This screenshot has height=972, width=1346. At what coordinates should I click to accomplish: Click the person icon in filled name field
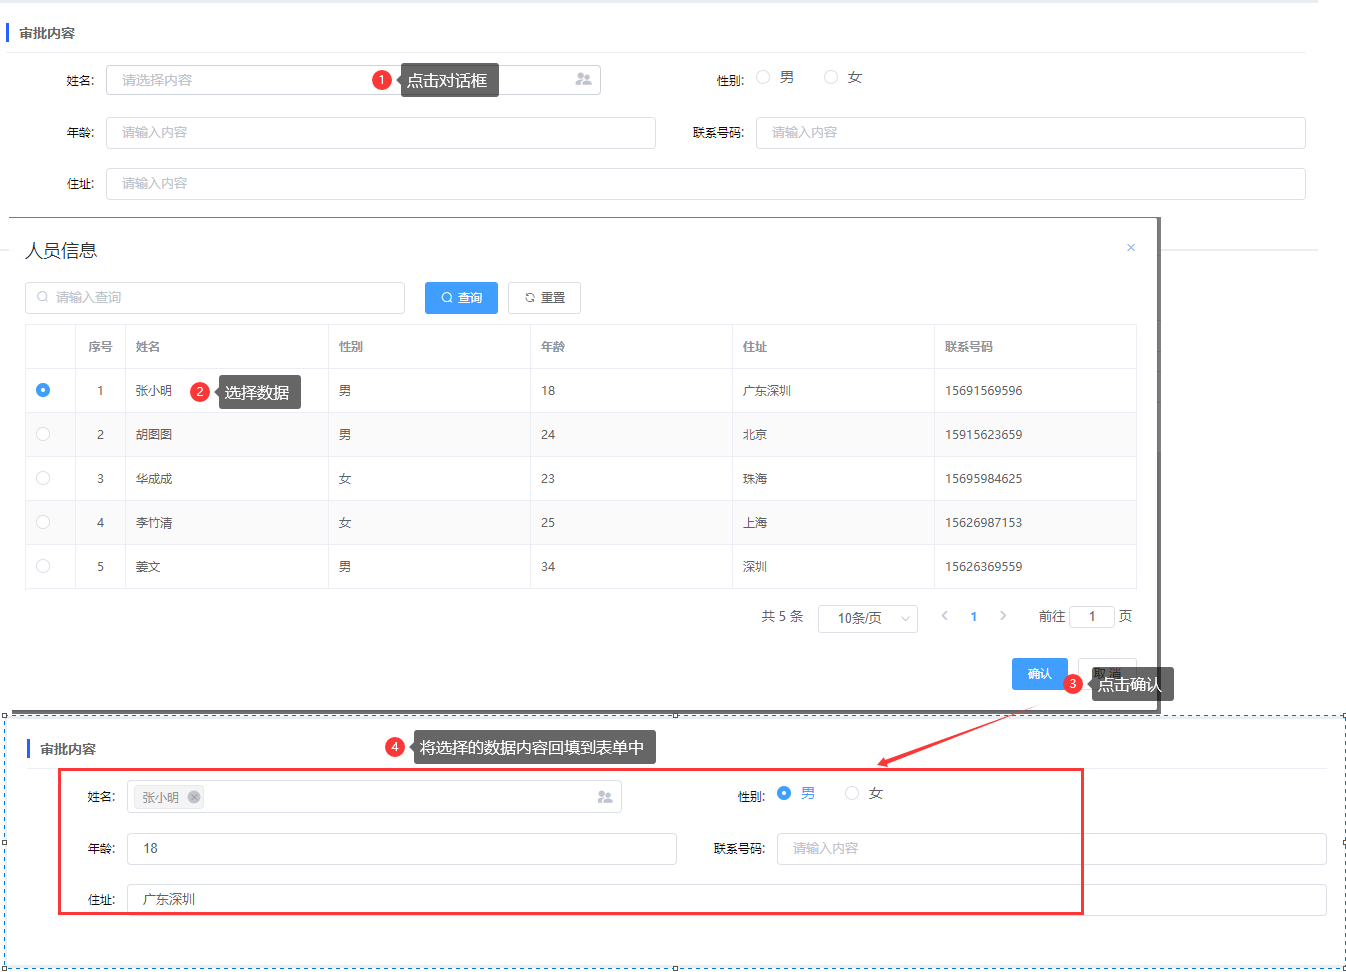[604, 797]
